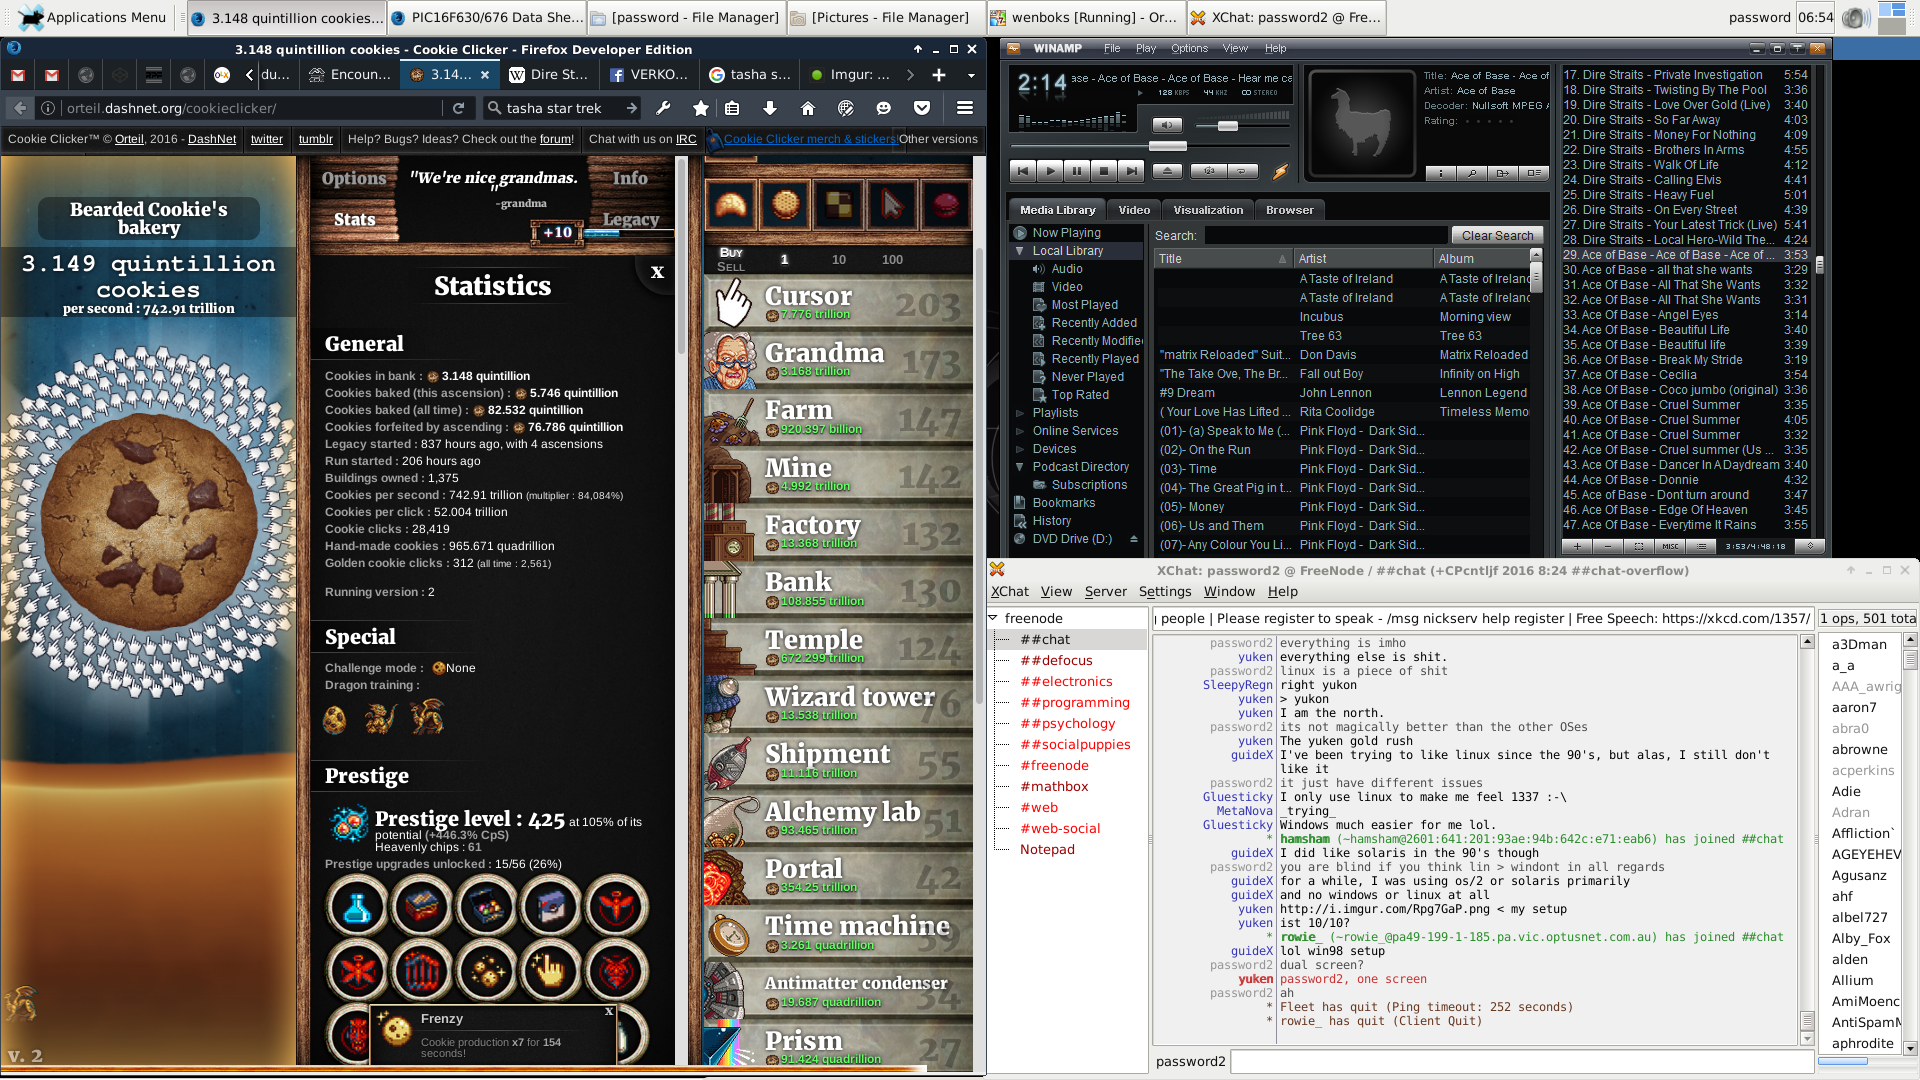Click the Pocket icon in Firefox toolbar
1920x1080 pixels.
pos(921,108)
